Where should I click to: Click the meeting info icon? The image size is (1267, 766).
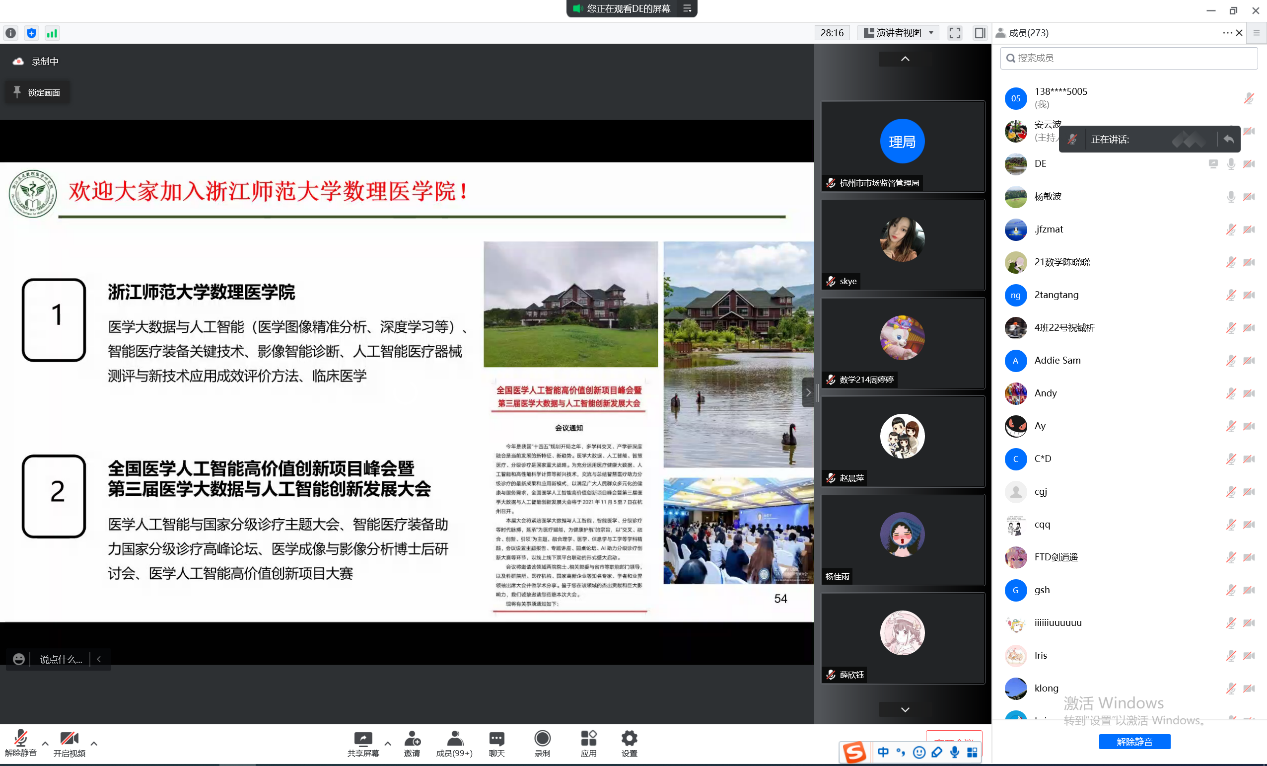click(x=11, y=33)
